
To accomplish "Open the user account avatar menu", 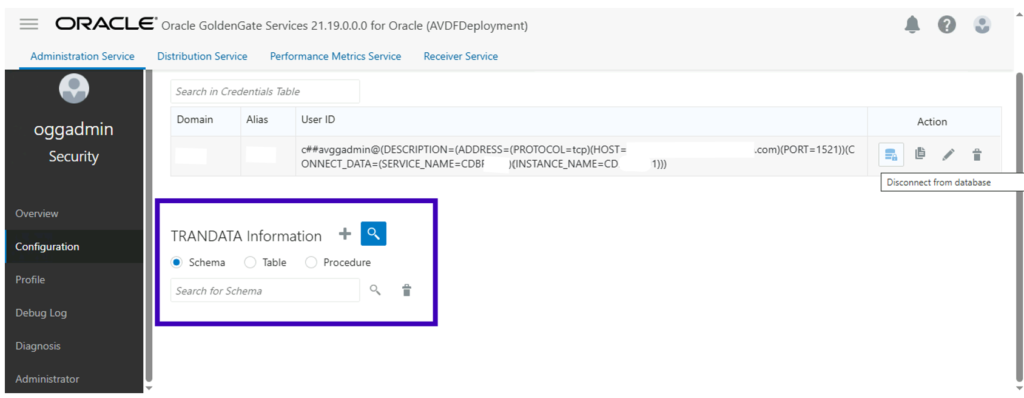I will 982,25.
